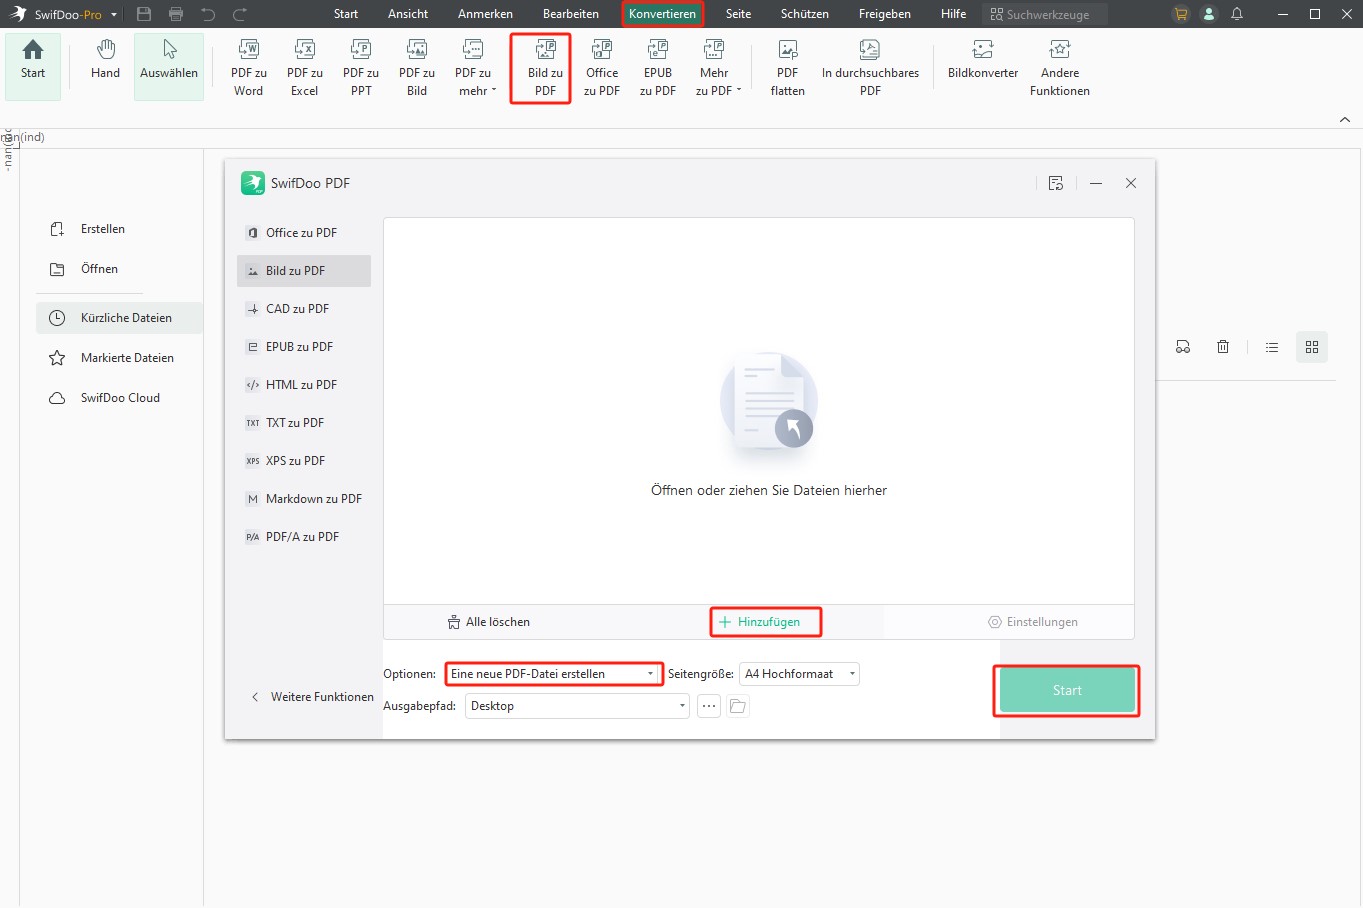This screenshot has width=1363, height=908.
Task: Click PDF flatten tool
Action: tap(788, 68)
